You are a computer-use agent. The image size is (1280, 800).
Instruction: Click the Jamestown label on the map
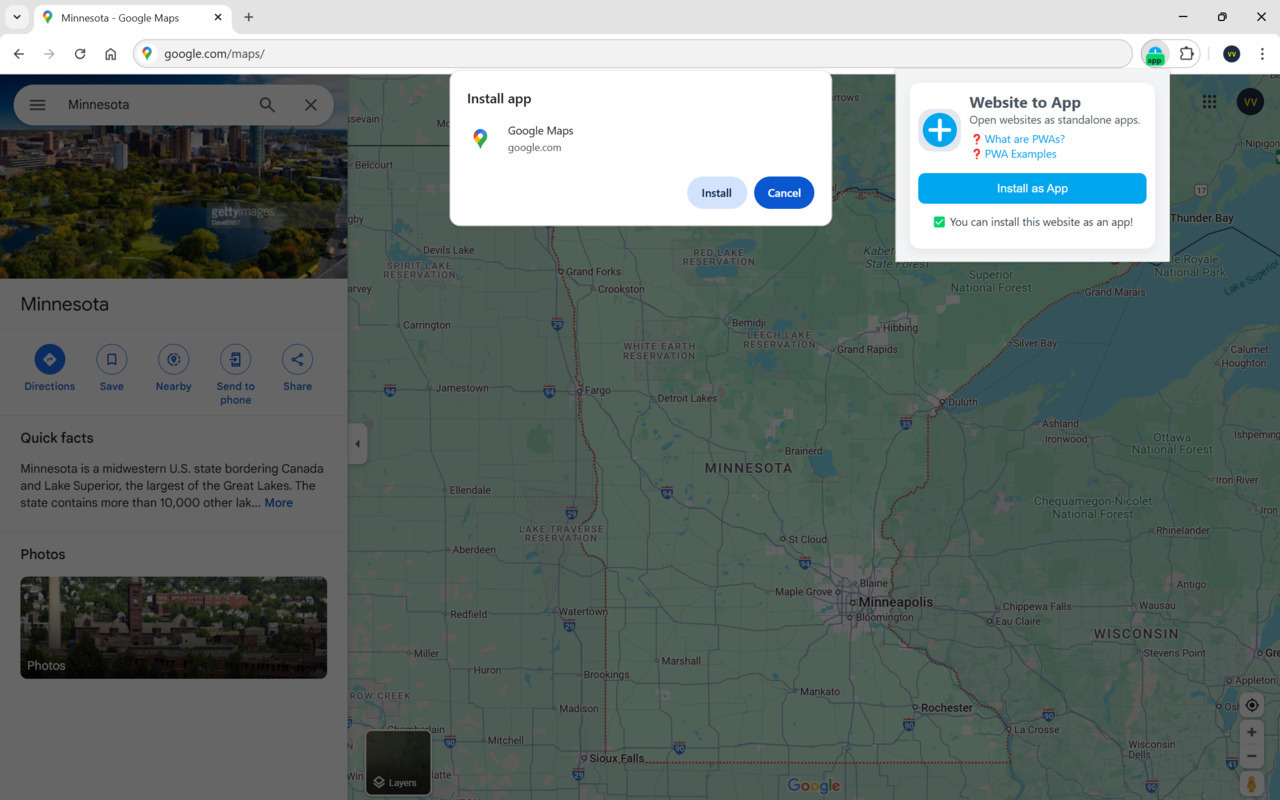click(463, 388)
